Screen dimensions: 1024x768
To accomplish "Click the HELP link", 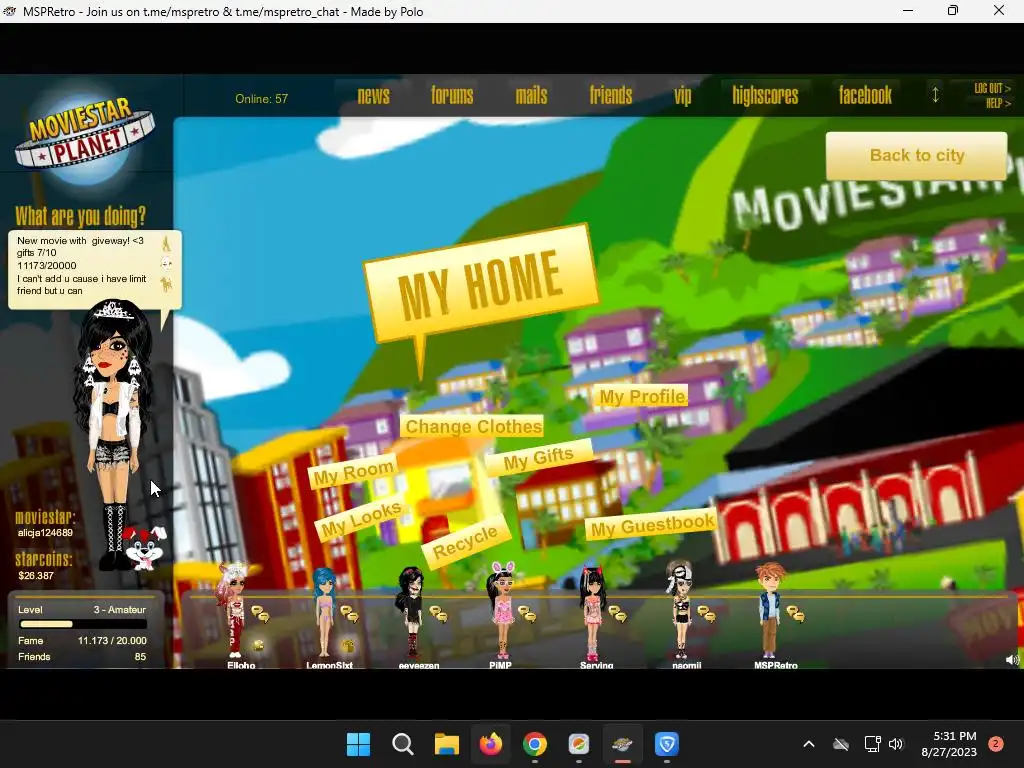I will tap(998, 103).
